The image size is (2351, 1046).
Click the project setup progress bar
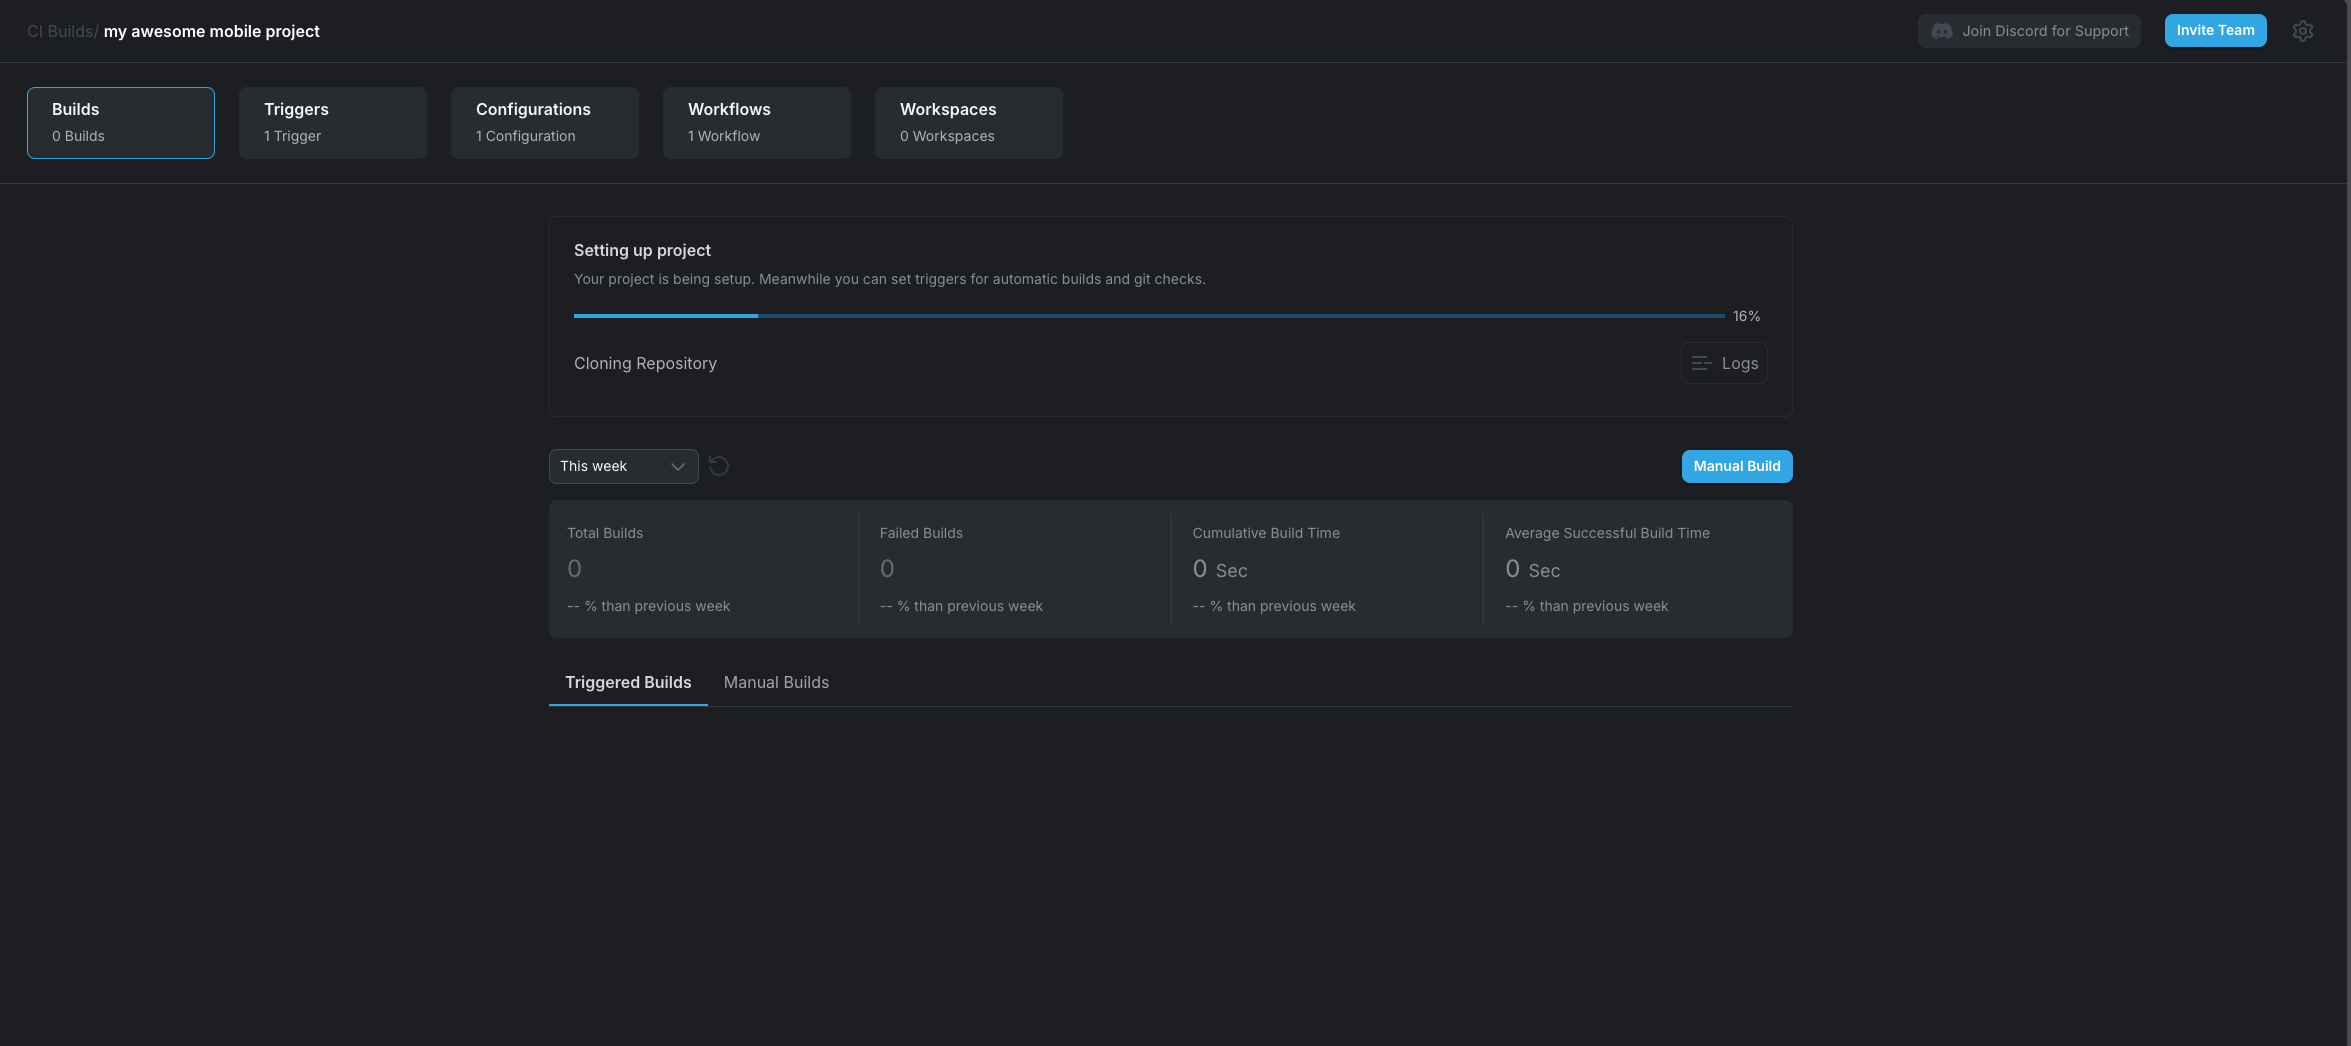[1148, 316]
